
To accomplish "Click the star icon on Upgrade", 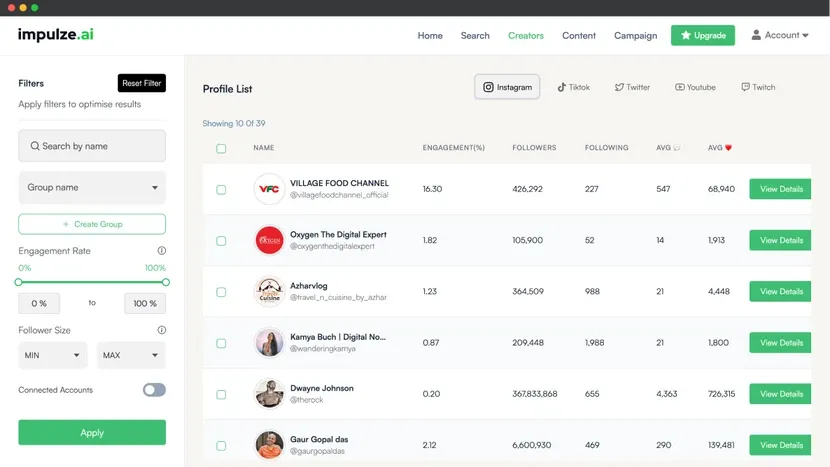I will point(685,35).
